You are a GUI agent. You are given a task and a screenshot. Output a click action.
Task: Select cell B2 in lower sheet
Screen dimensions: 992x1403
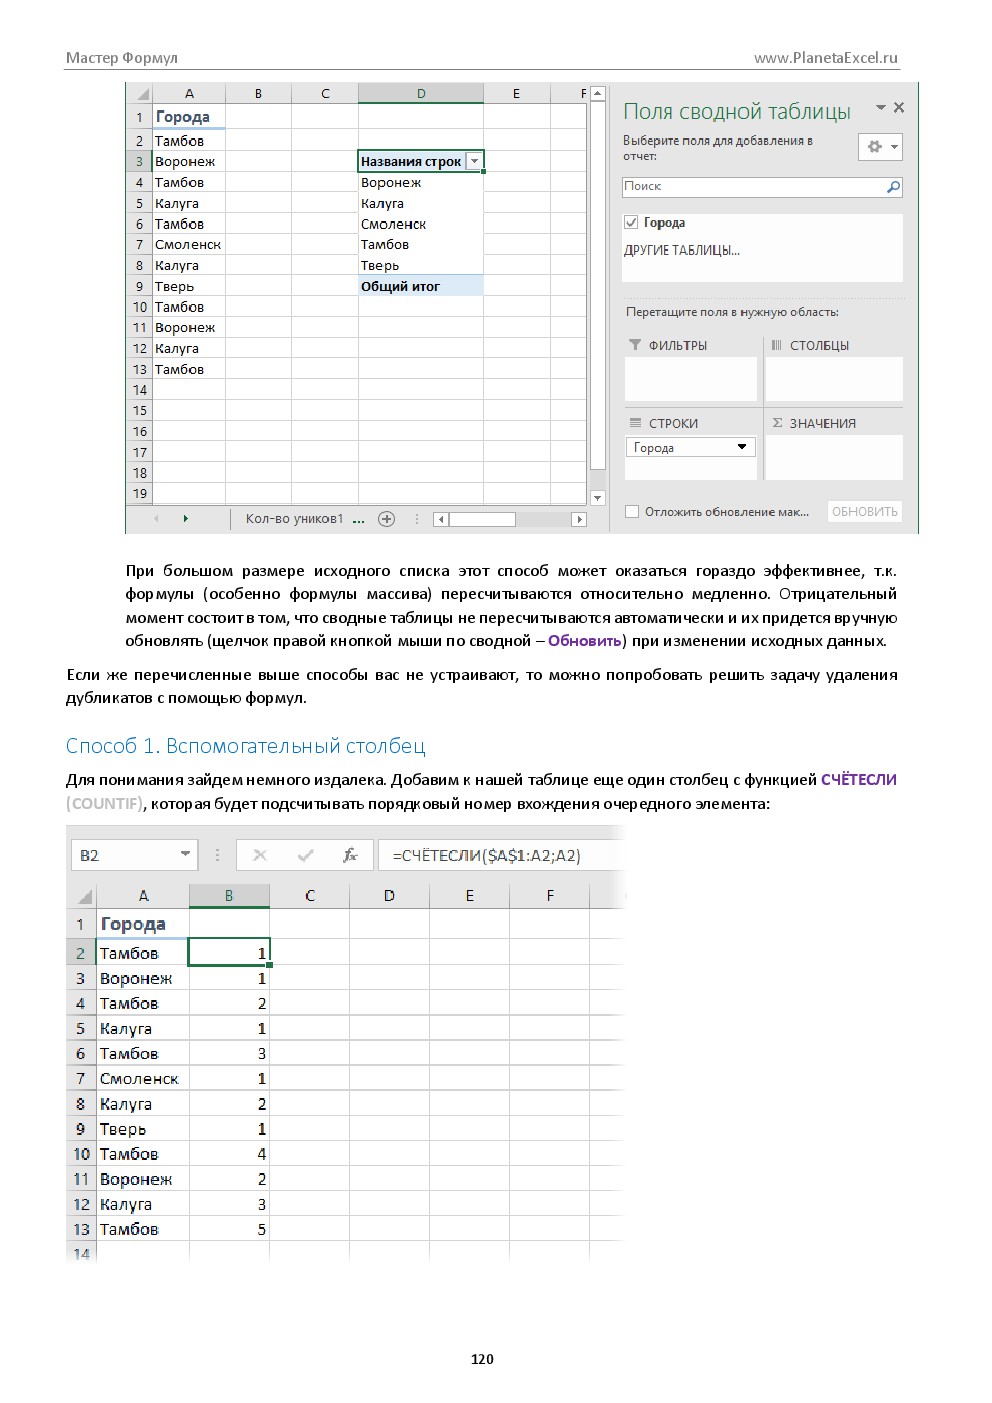pos(229,953)
